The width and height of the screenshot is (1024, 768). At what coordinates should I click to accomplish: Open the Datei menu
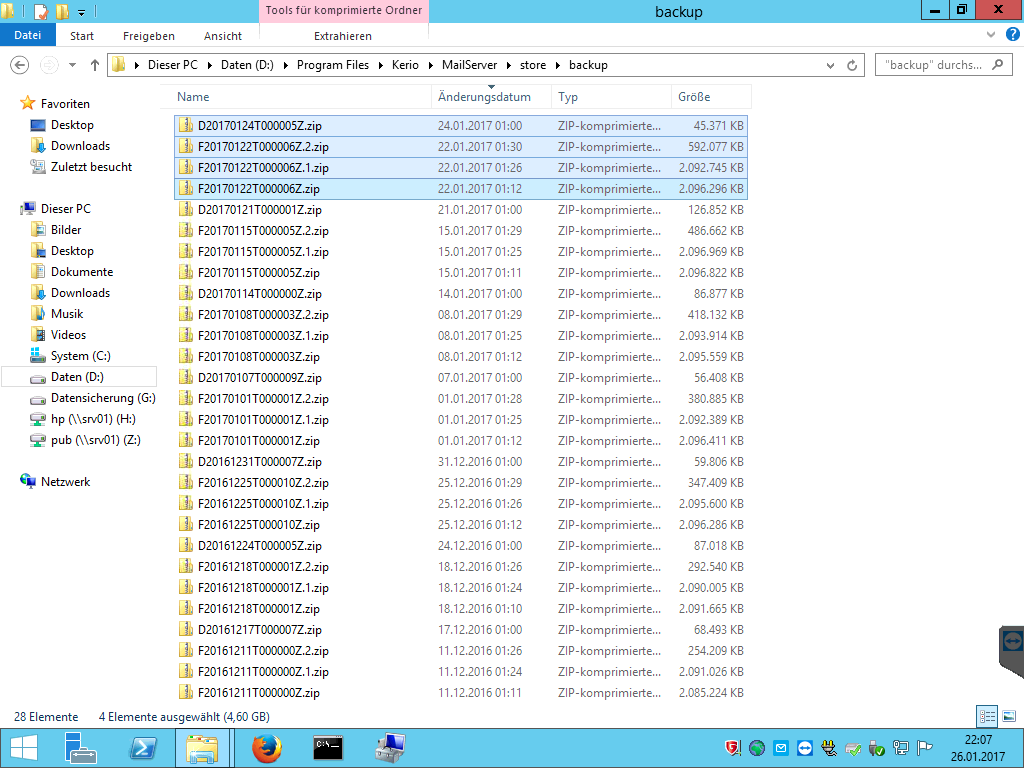point(28,35)
